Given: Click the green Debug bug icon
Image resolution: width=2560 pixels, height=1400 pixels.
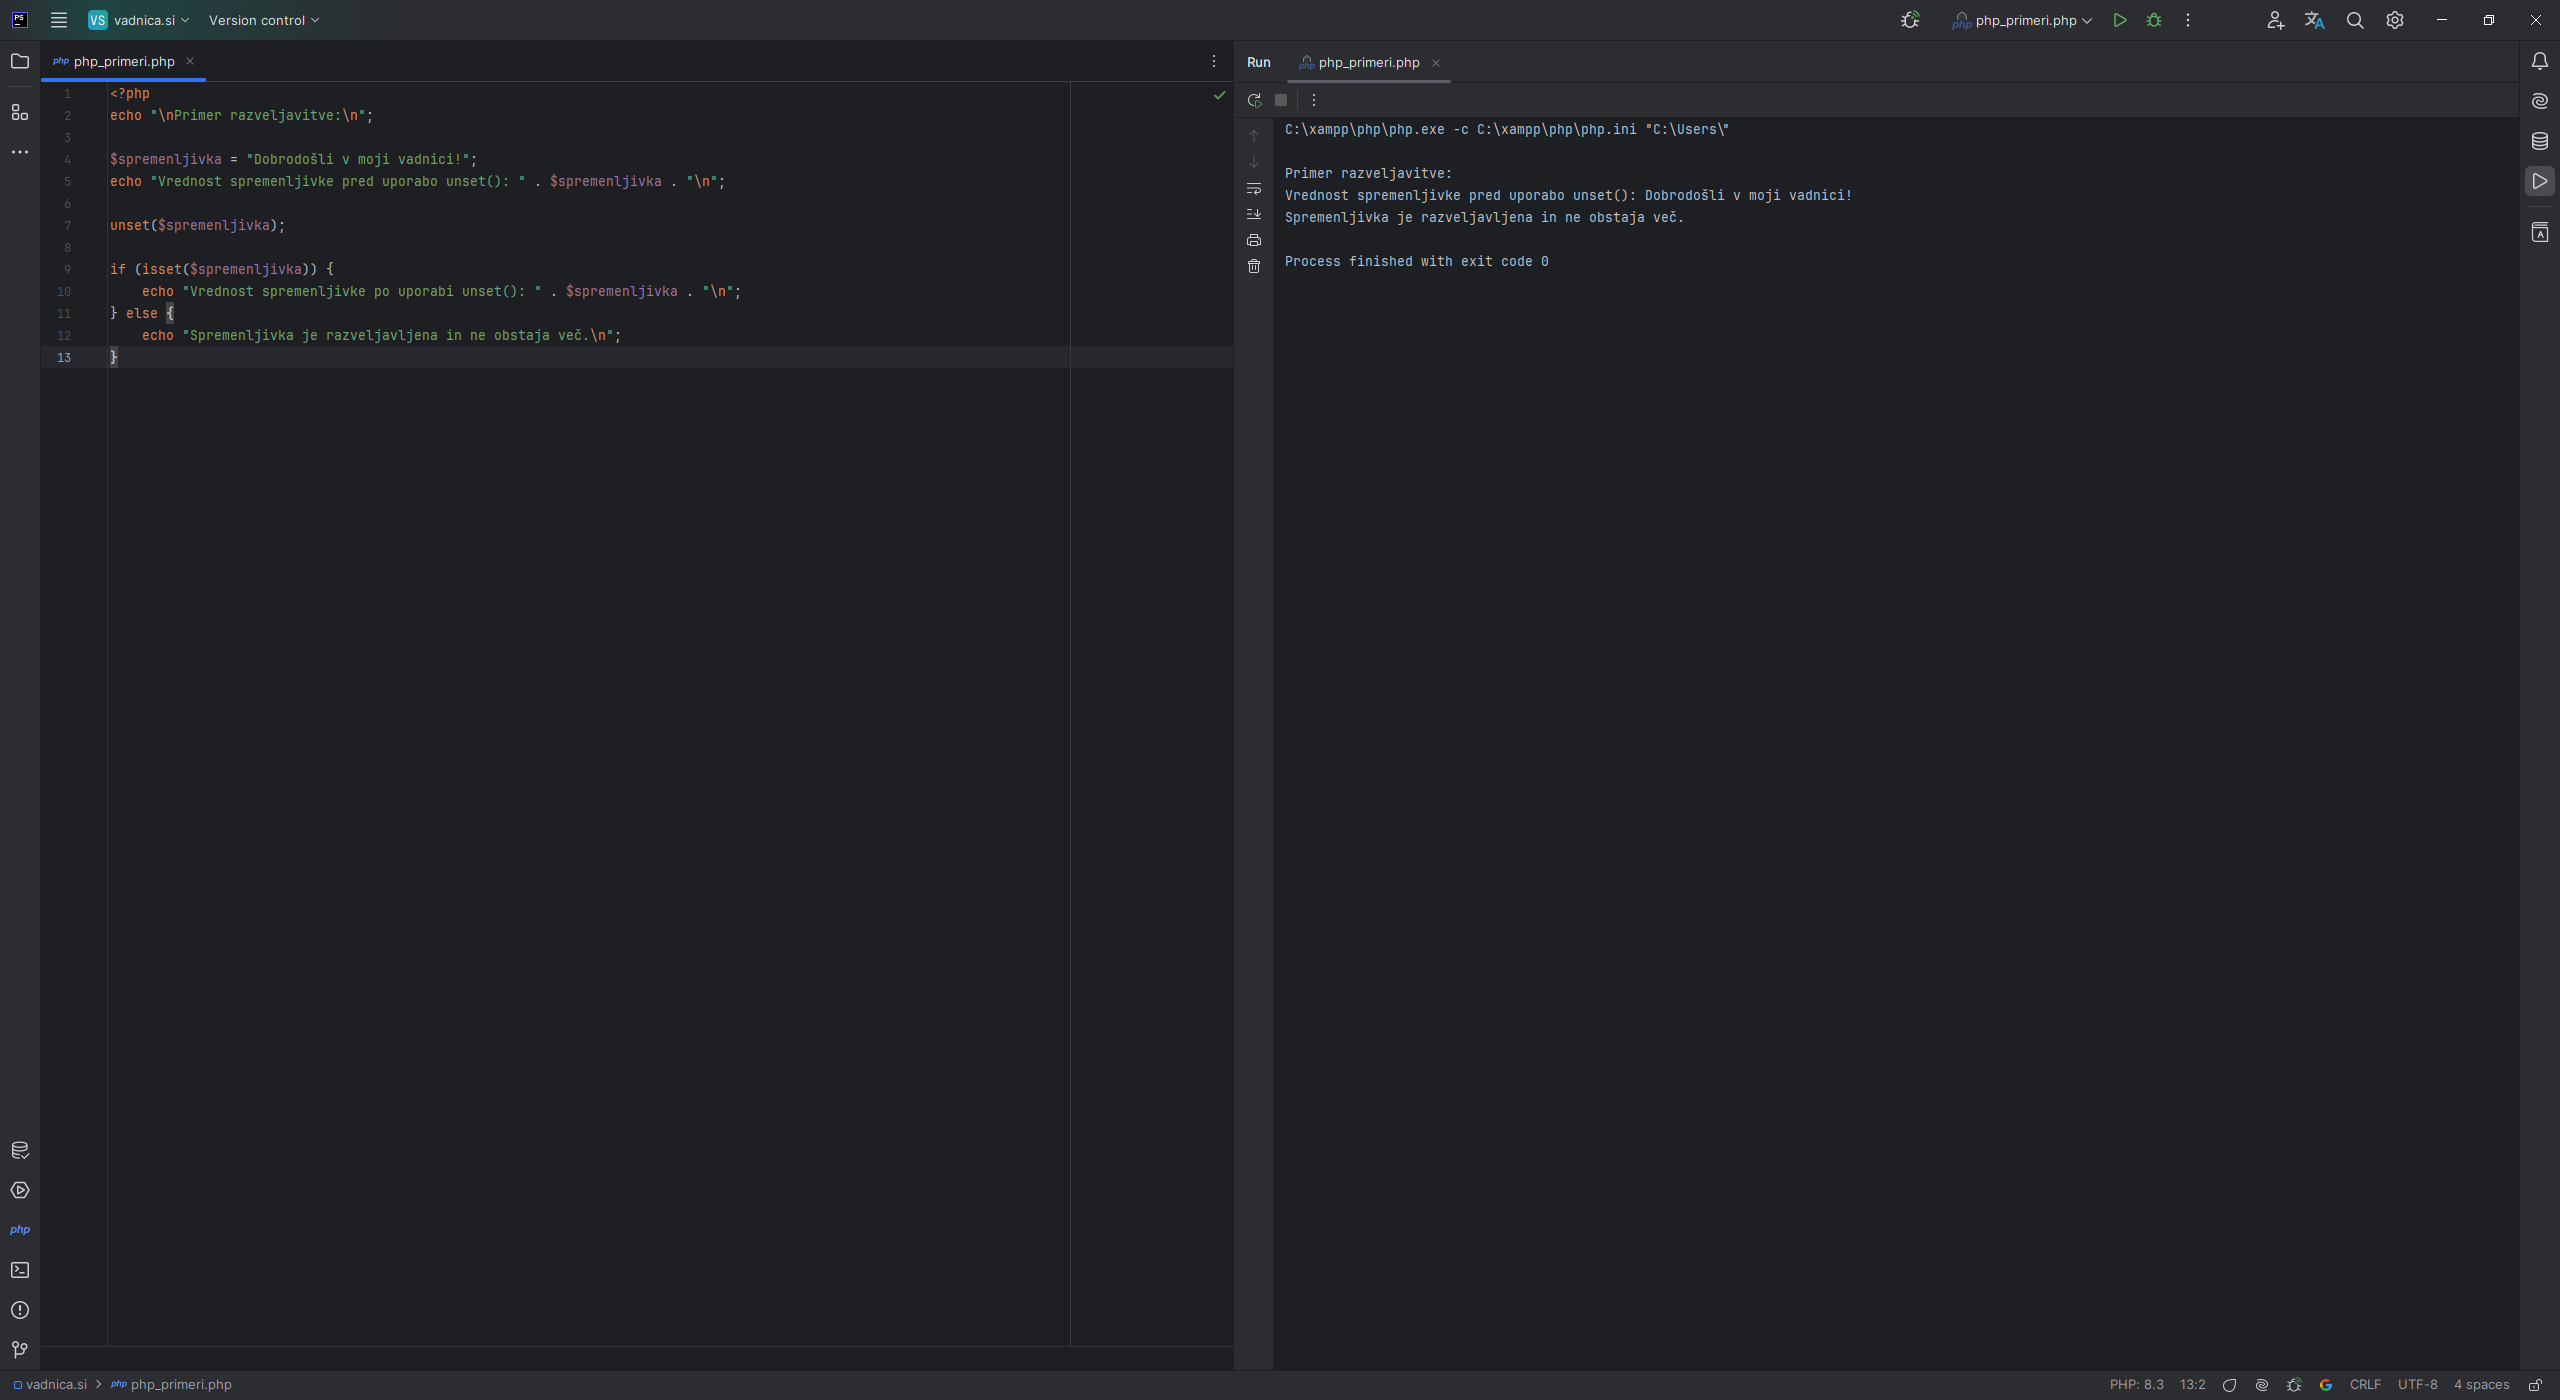Looking at the screenshot, I should pos(2154,20).
